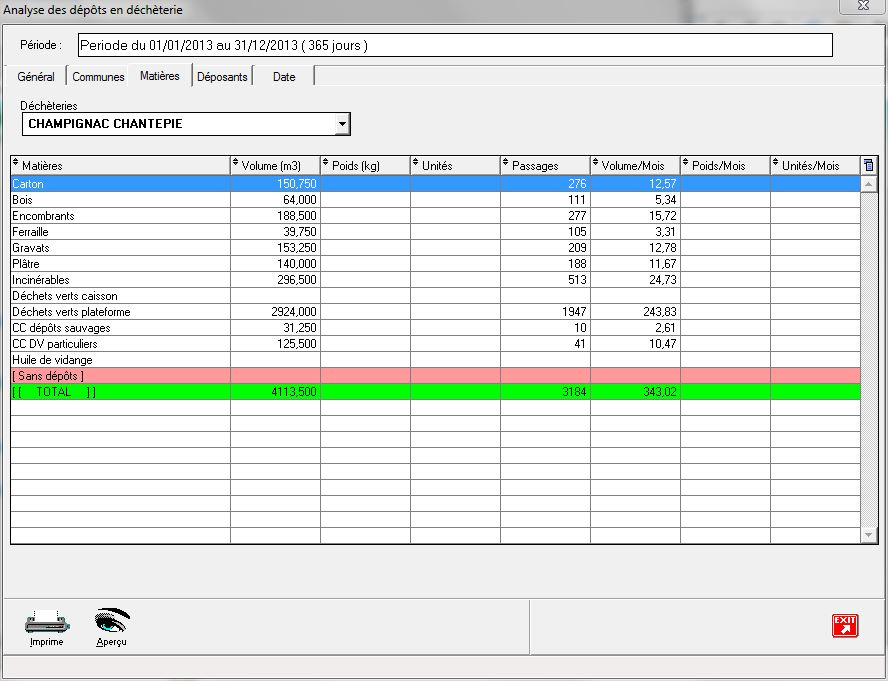Sort by the Matières column header
This screenshot has height=681, width=888.
click(120, 165)
